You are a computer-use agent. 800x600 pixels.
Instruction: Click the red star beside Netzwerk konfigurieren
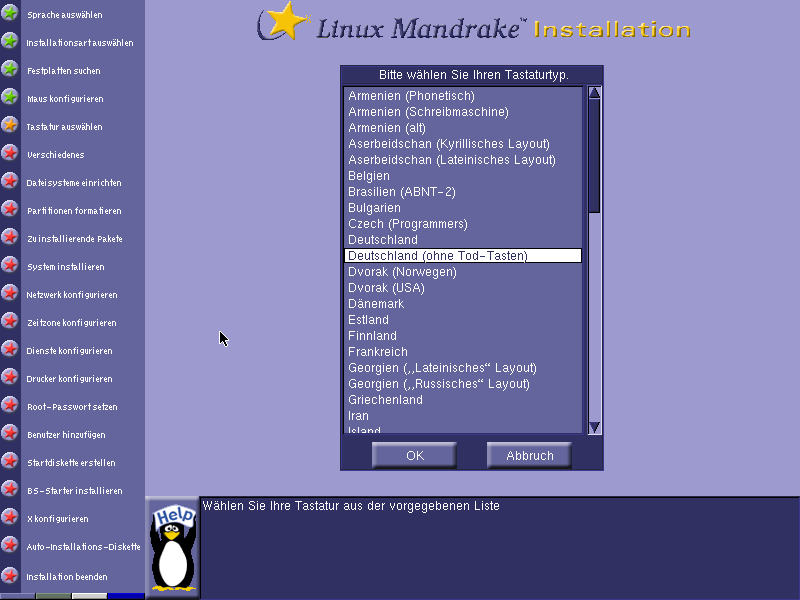click(x=10, y=293)
